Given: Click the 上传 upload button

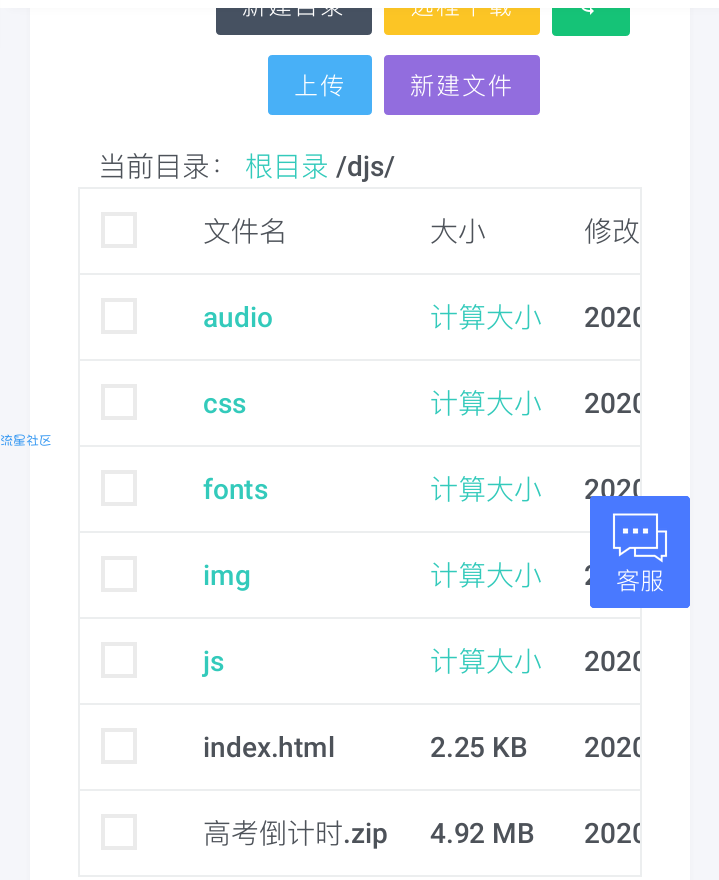Looking at the screenshot, I should pos(319,85).
